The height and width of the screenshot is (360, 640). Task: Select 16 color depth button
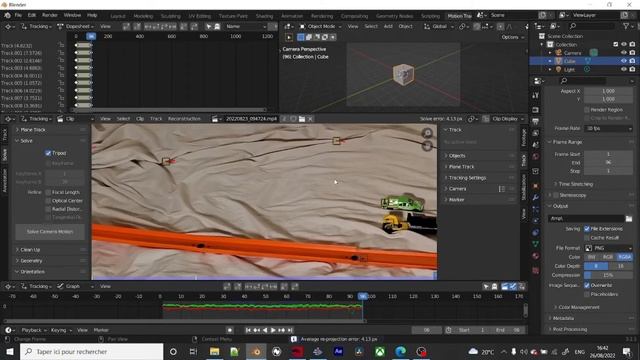[x=620, y=266]
